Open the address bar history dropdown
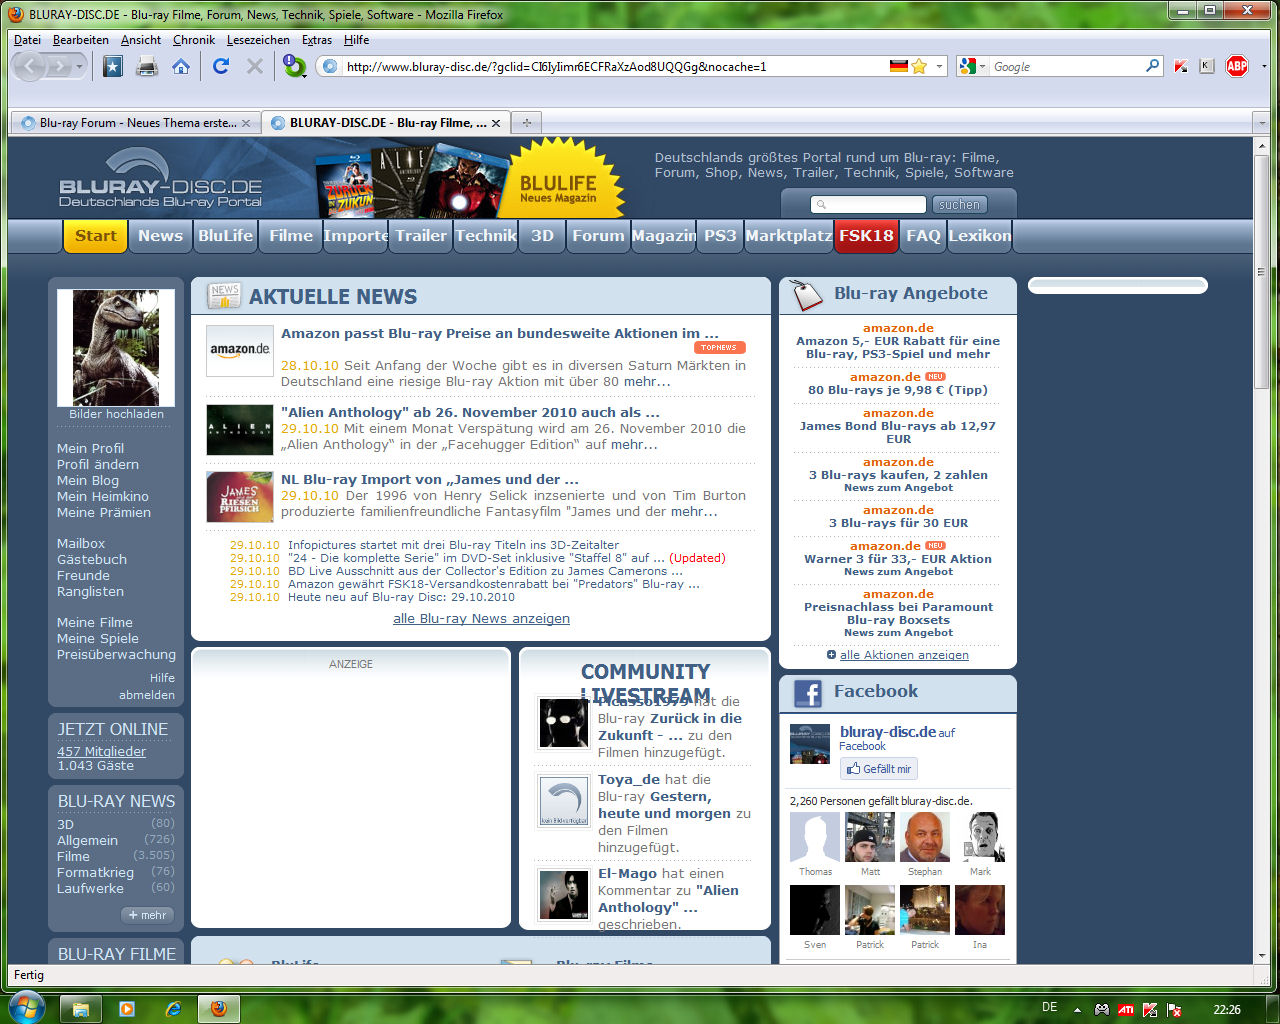The image size is (1280, 1024). coord(940,67)
